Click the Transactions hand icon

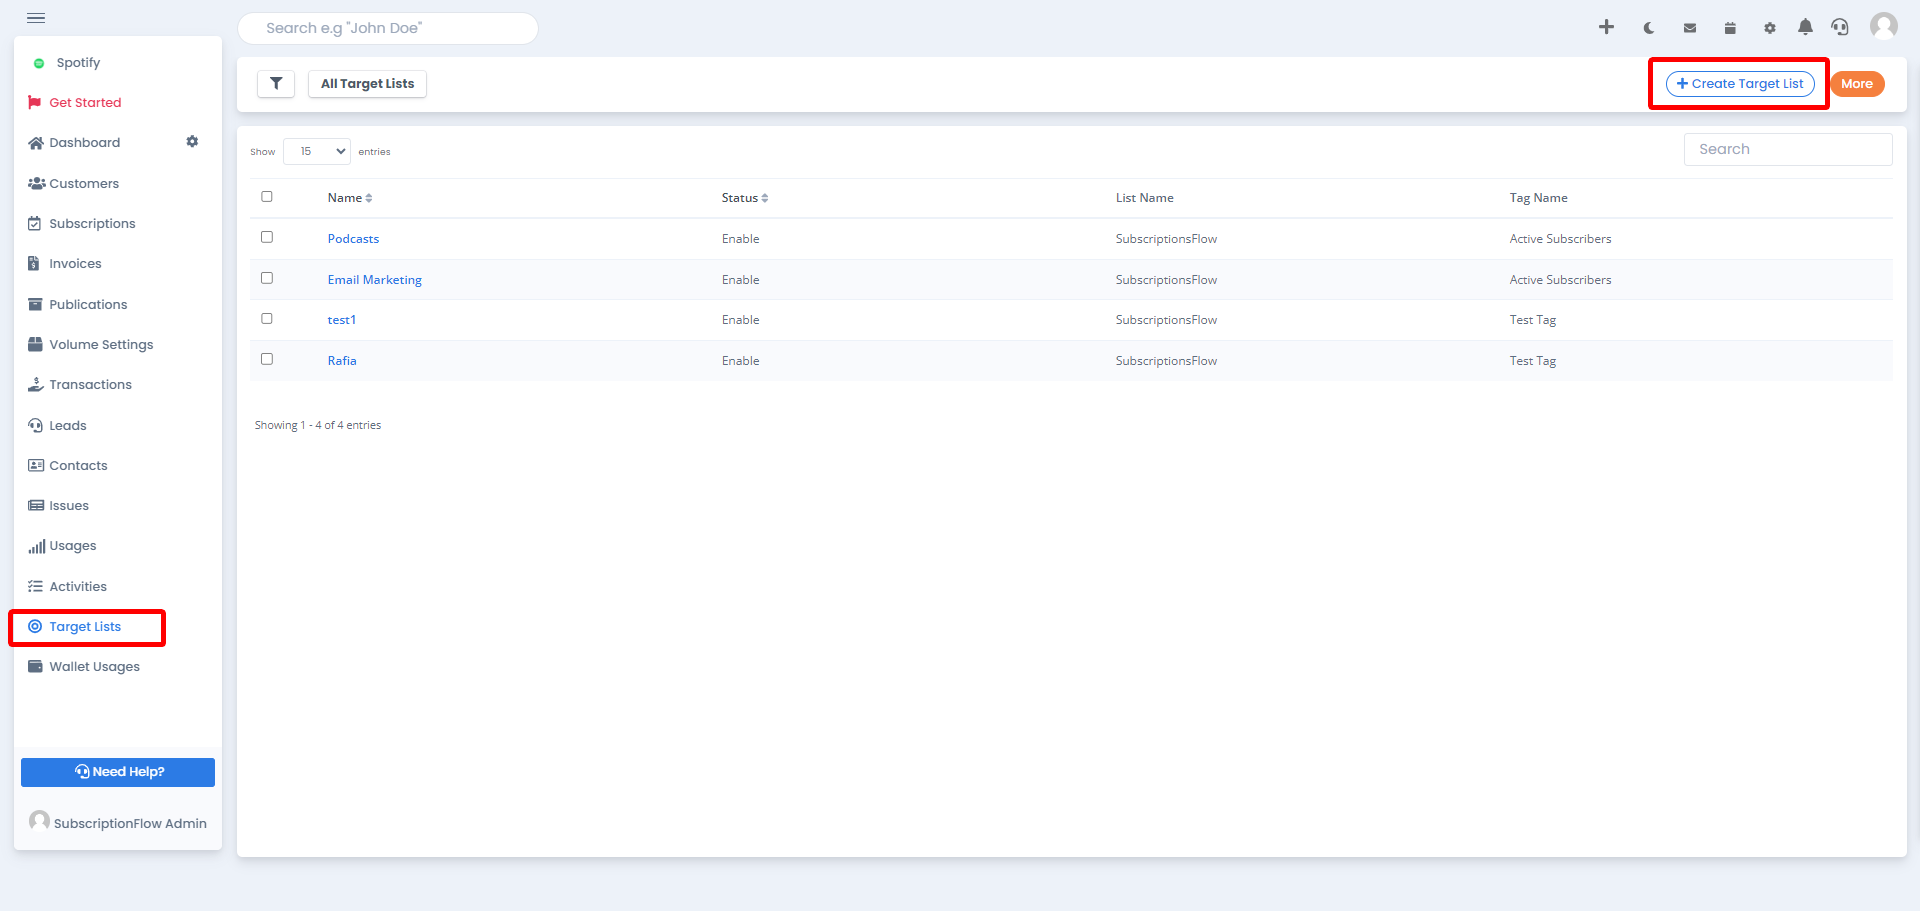(36, 384)
